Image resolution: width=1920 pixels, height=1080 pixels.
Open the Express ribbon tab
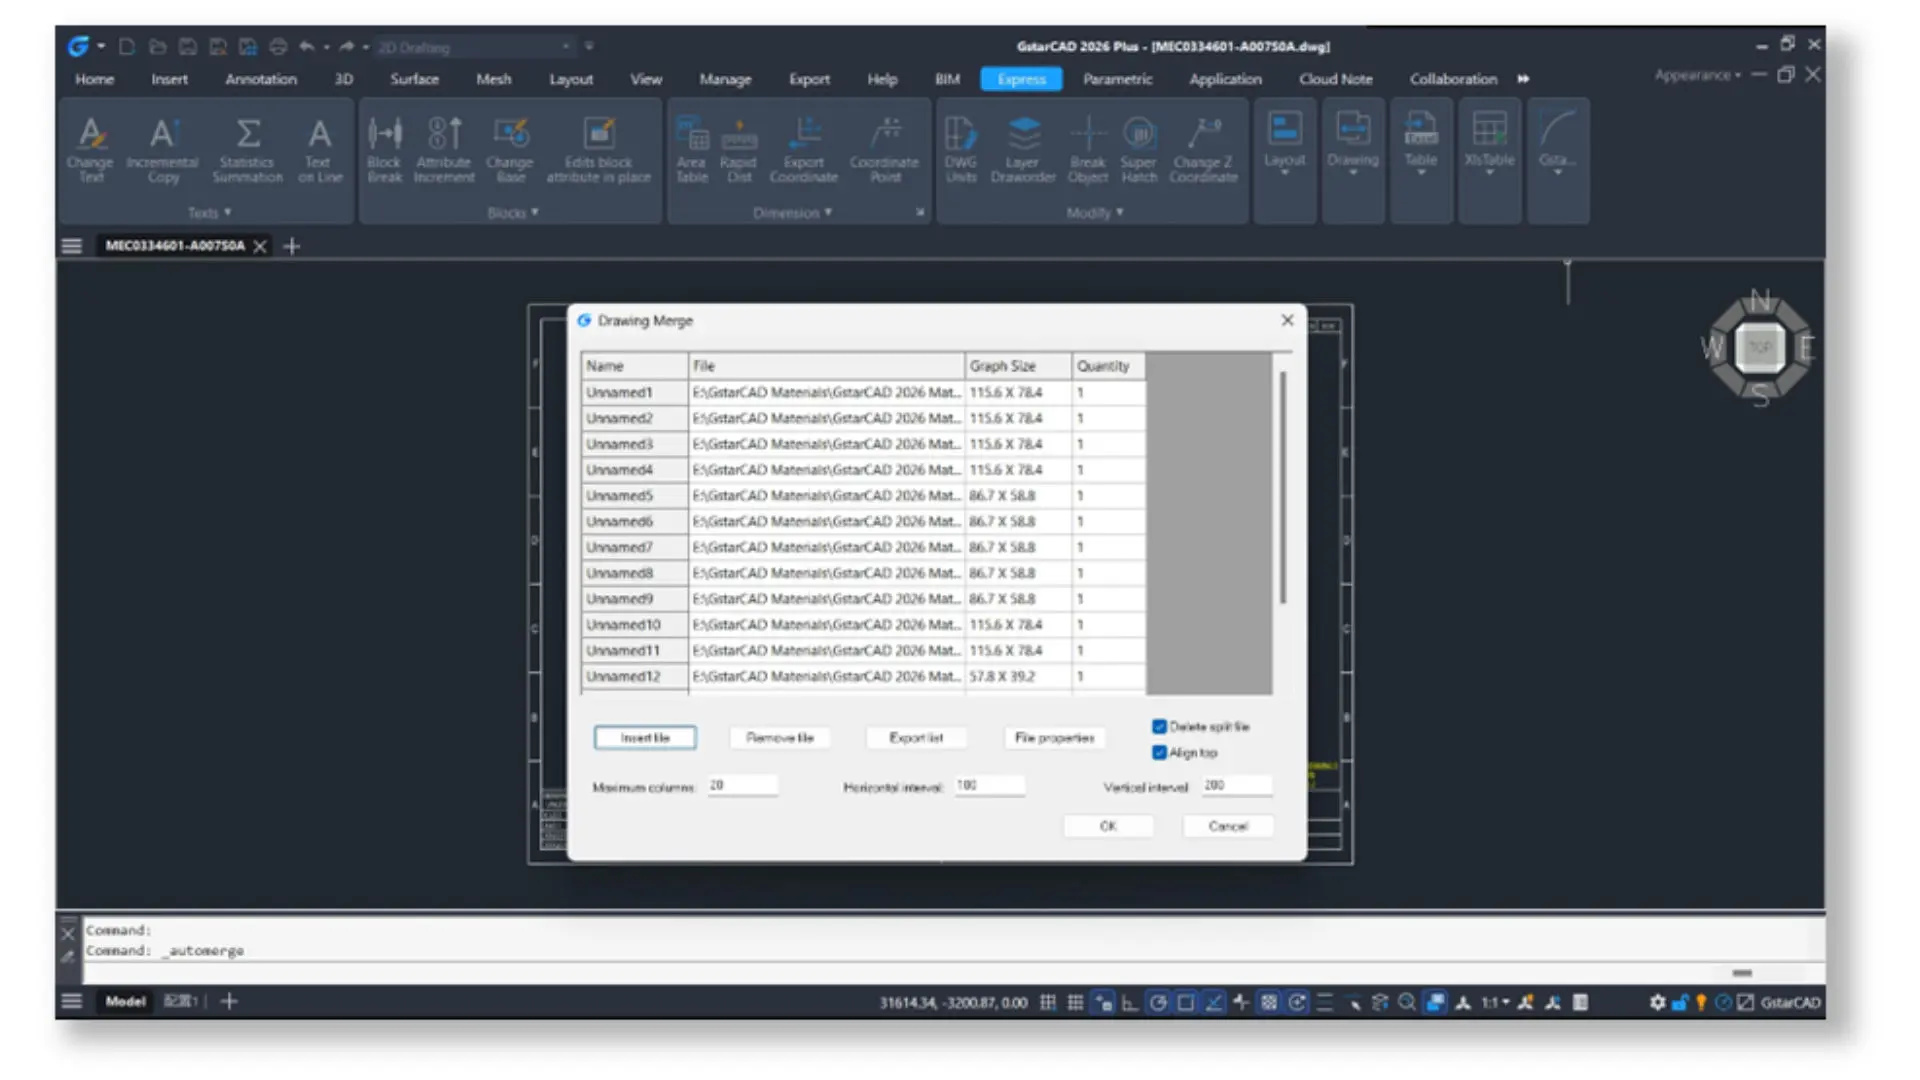[1021, 79]
